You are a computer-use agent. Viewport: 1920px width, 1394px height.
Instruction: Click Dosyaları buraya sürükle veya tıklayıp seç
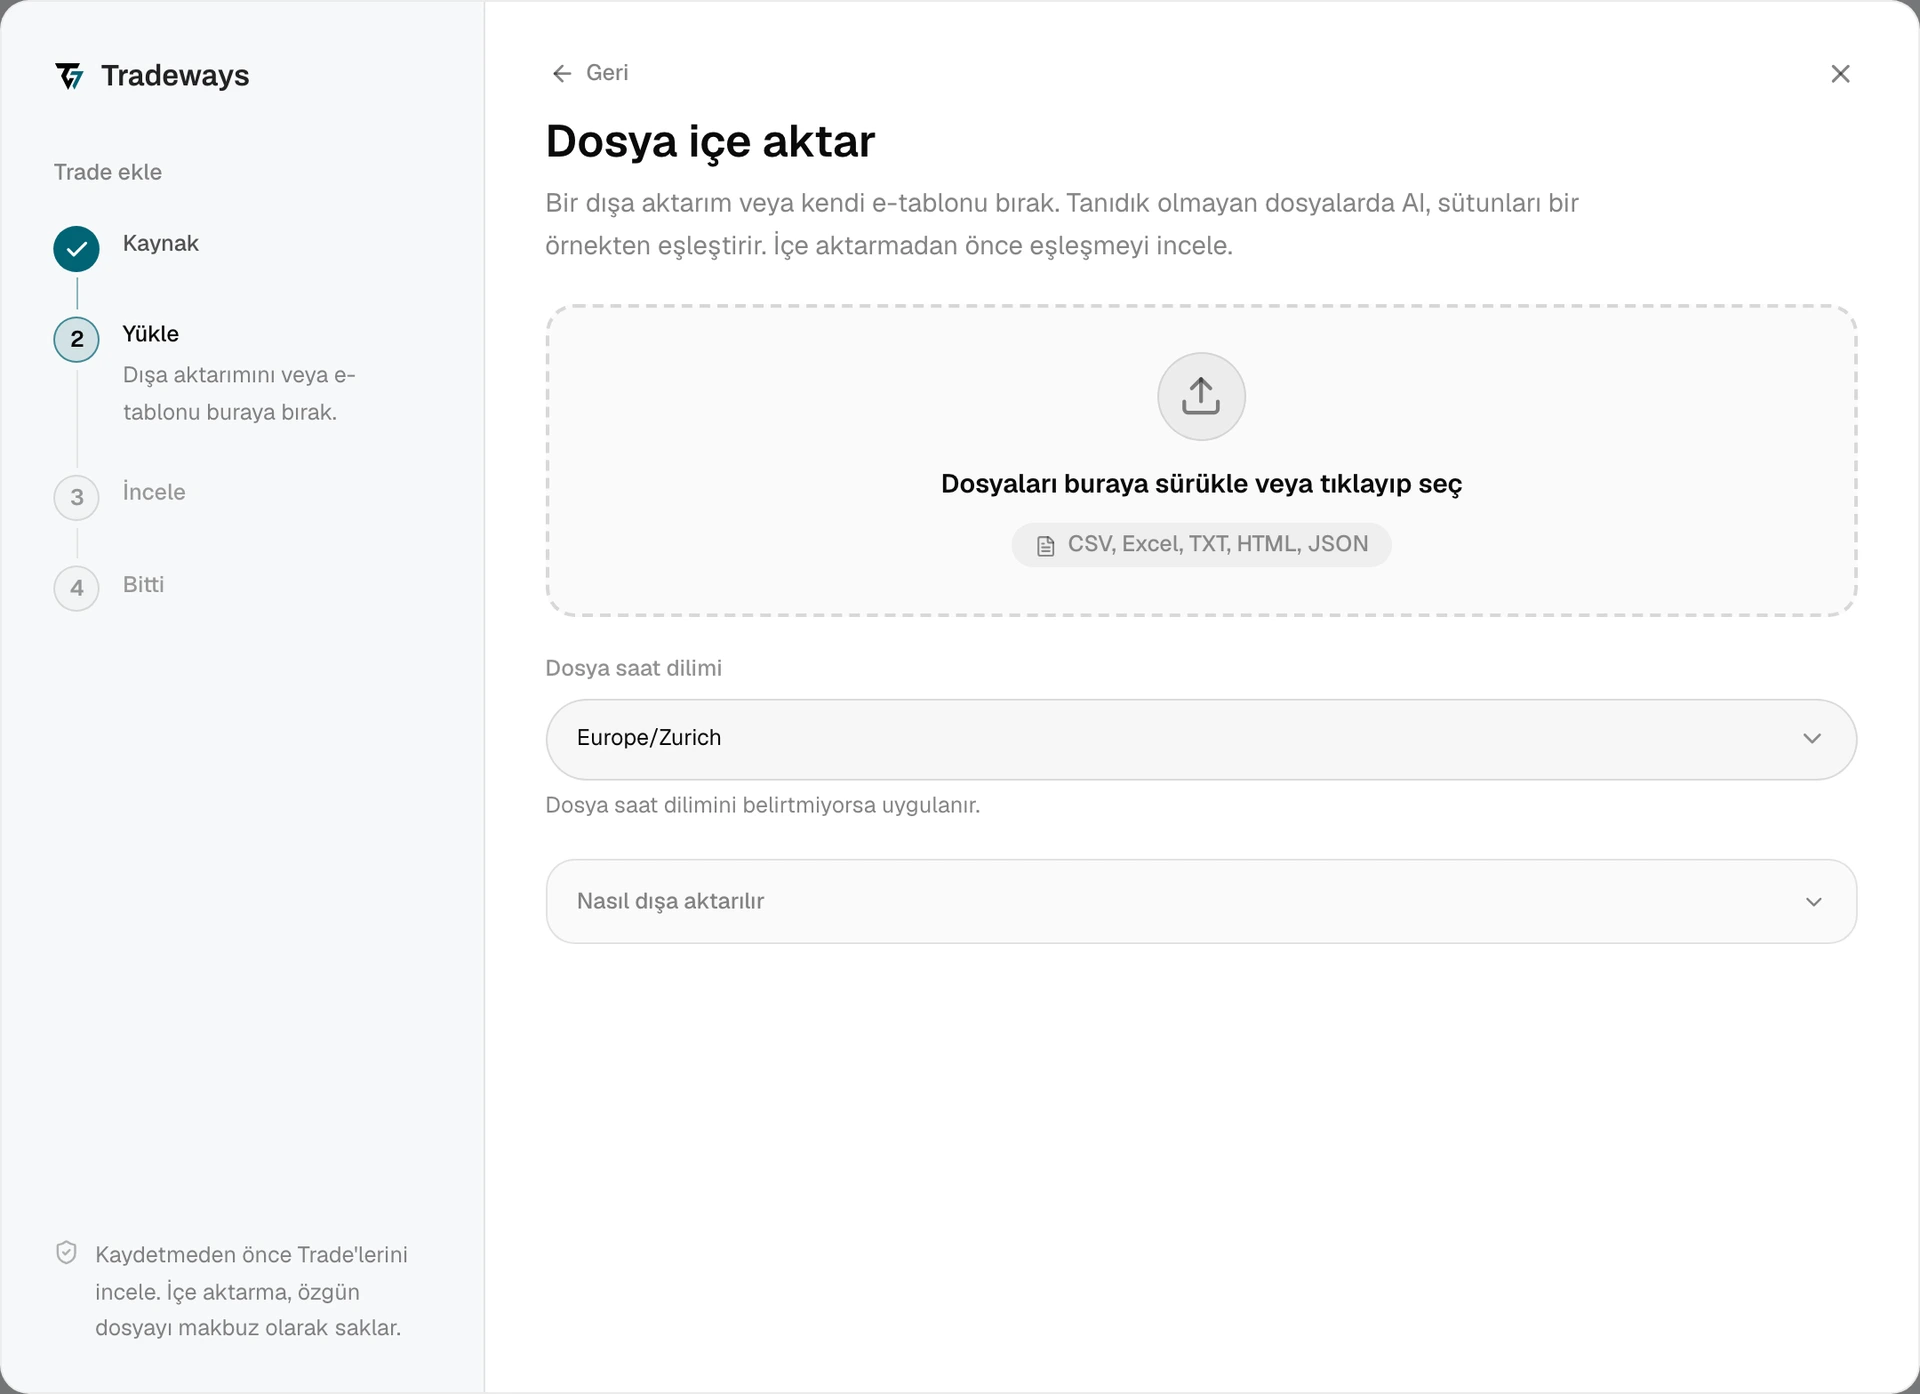click(1201, 484)
